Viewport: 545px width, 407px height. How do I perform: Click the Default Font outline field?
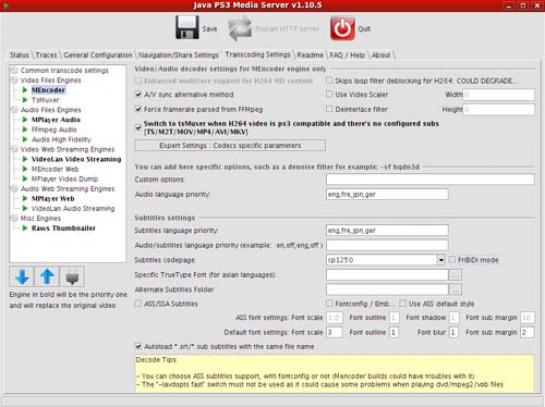[394, 332]
